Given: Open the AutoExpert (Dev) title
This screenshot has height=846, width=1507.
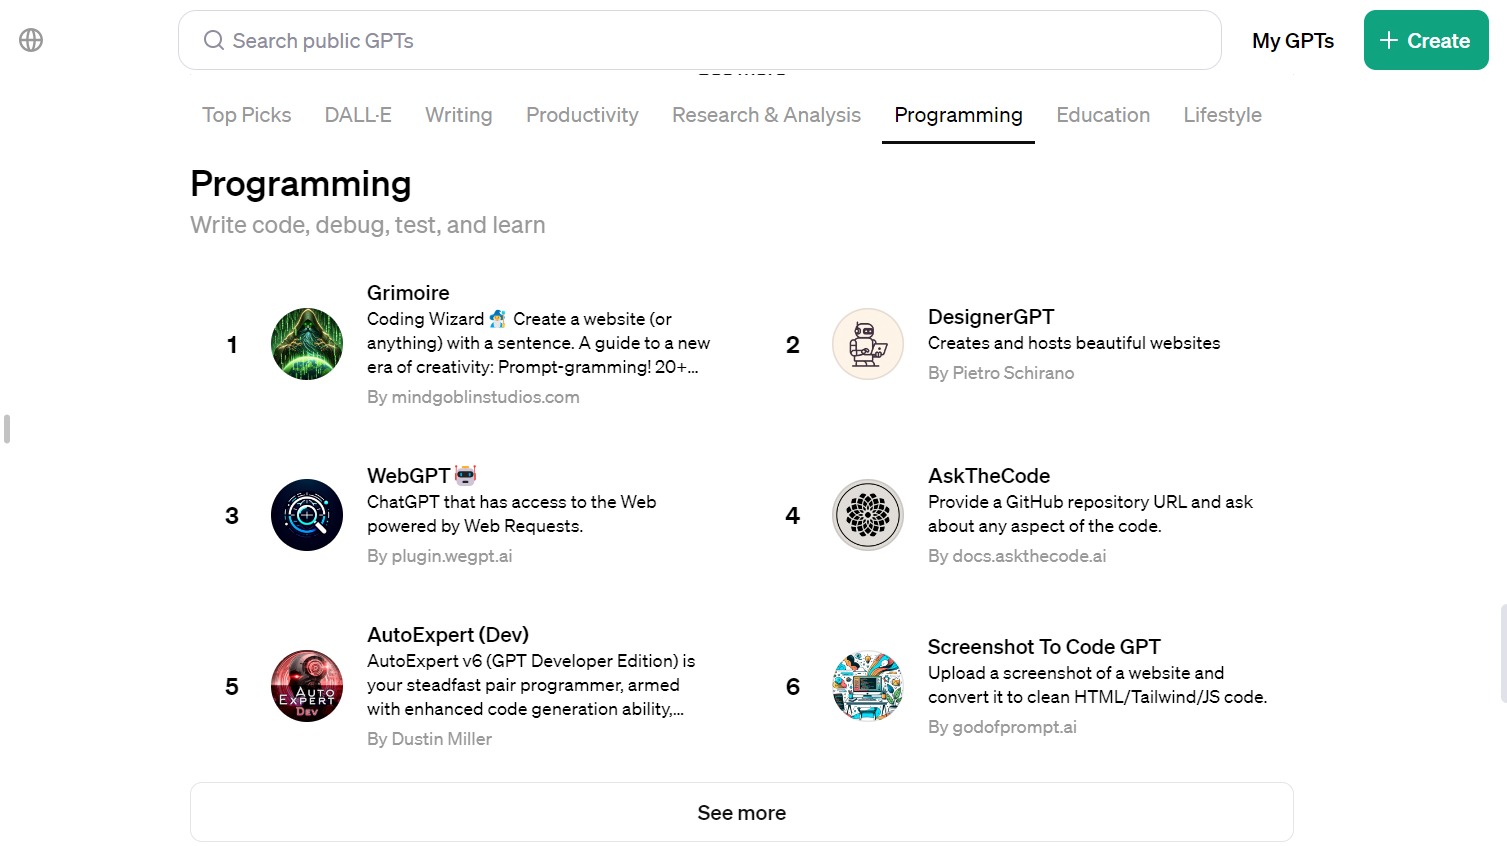Looking at the screenshot, I should 448,635.
